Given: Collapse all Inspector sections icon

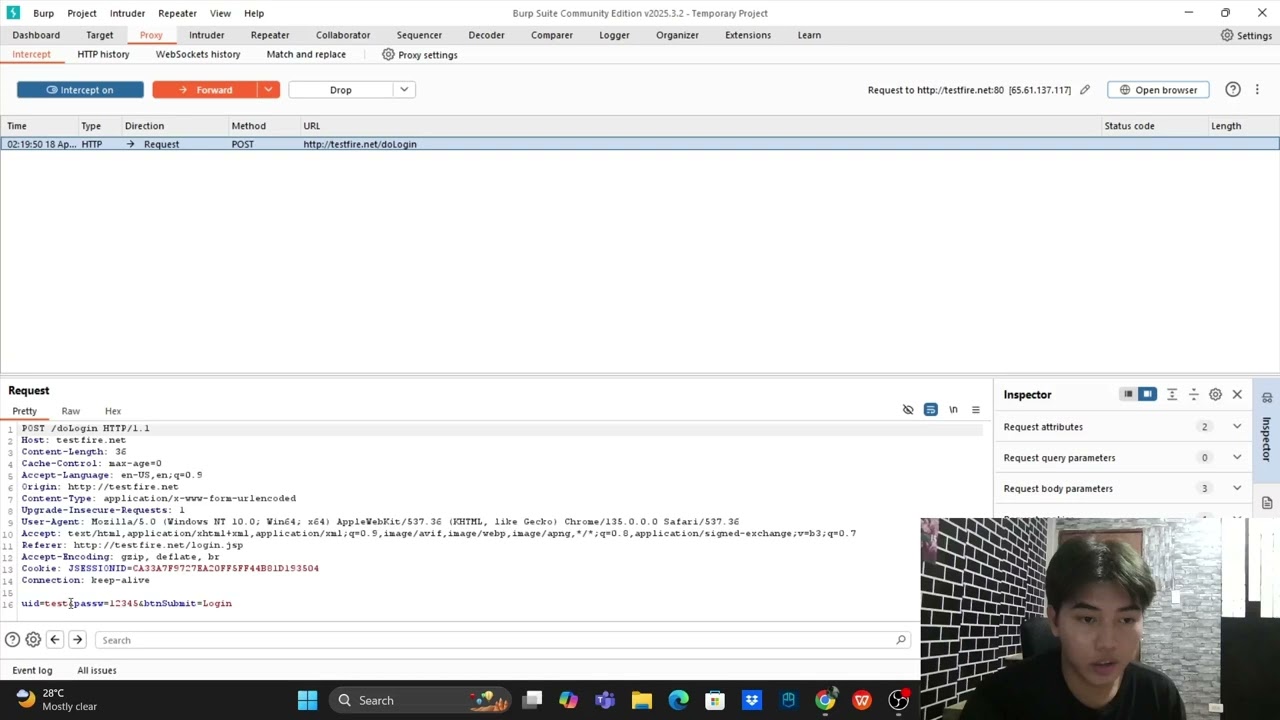Looking at the screenshot, I should [x=1193, y=395].
